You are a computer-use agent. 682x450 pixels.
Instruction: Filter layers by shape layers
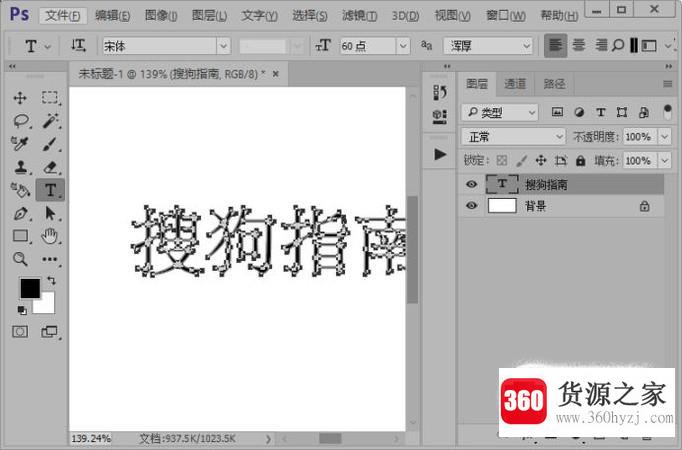[622, 113]
